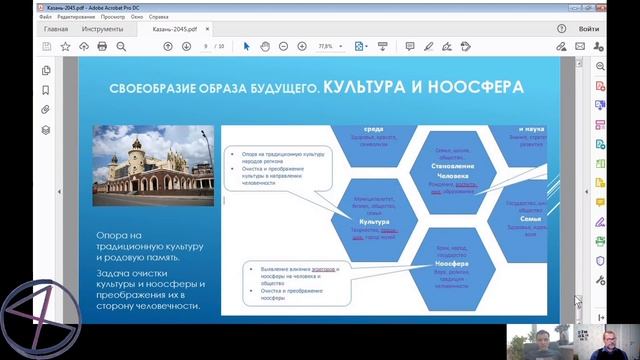
Task: Click the Kazan building photo in slide
Action: [153, 165]
